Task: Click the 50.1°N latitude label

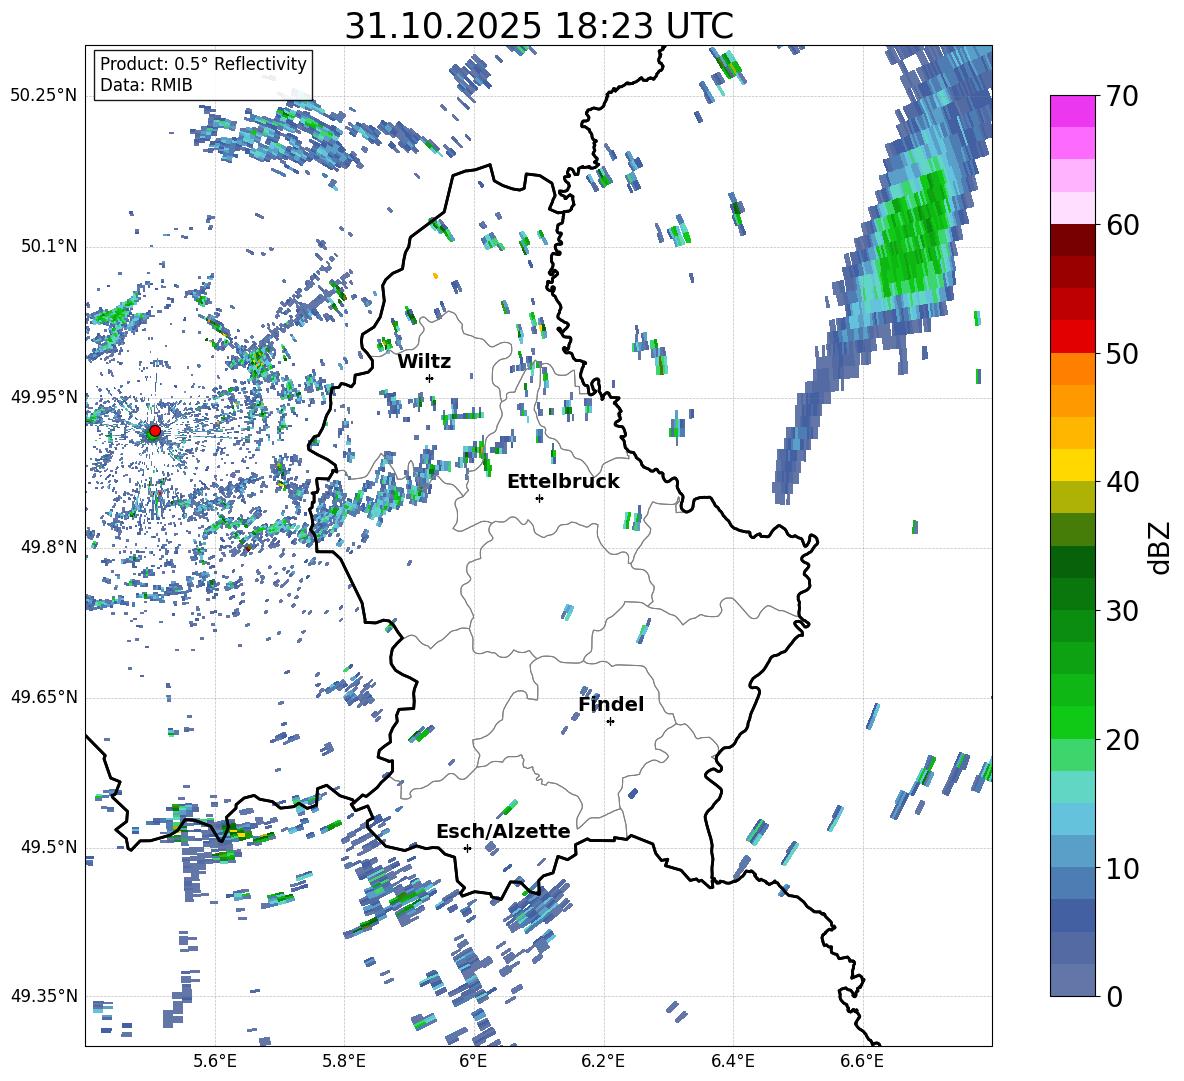Action: pyautogui.click(x=48, y=246)
